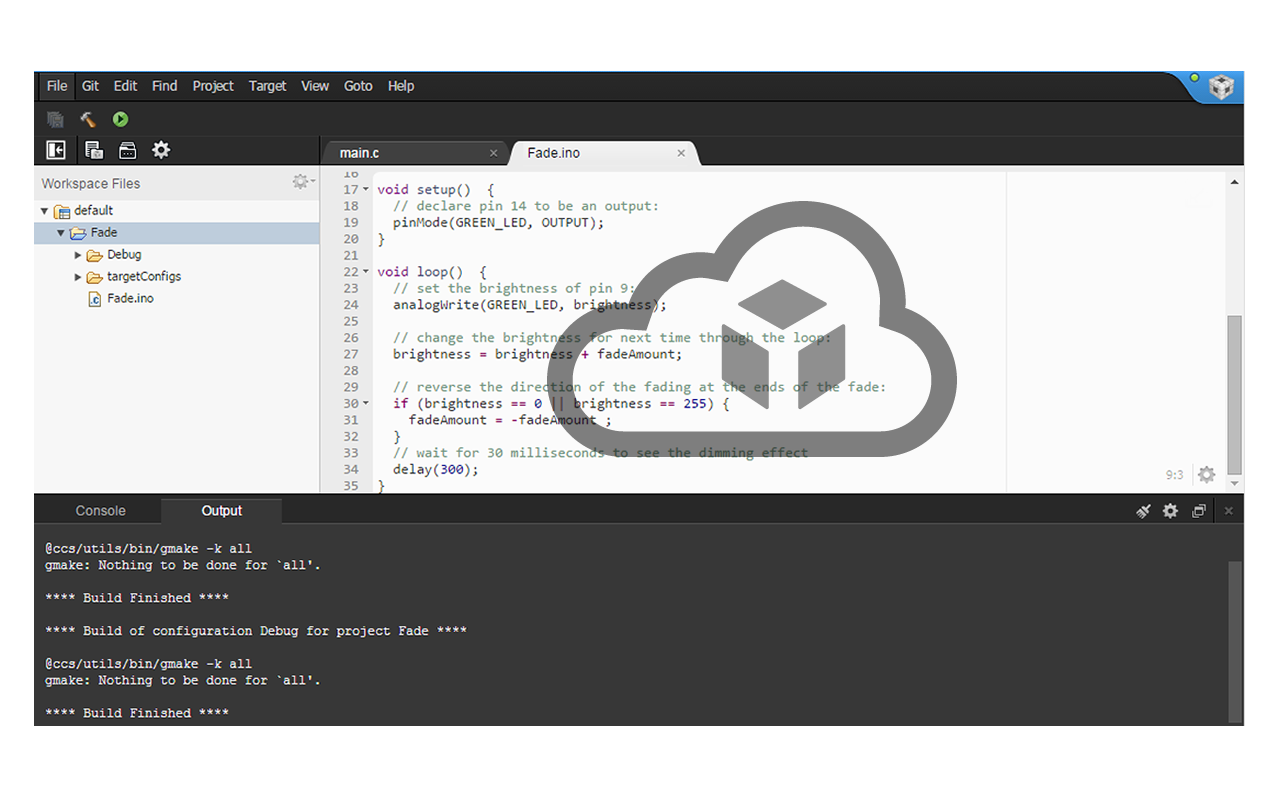
Task: Click the pinMode(GREEN_LED, OUTPUT) line
Action: coord(499,223)
